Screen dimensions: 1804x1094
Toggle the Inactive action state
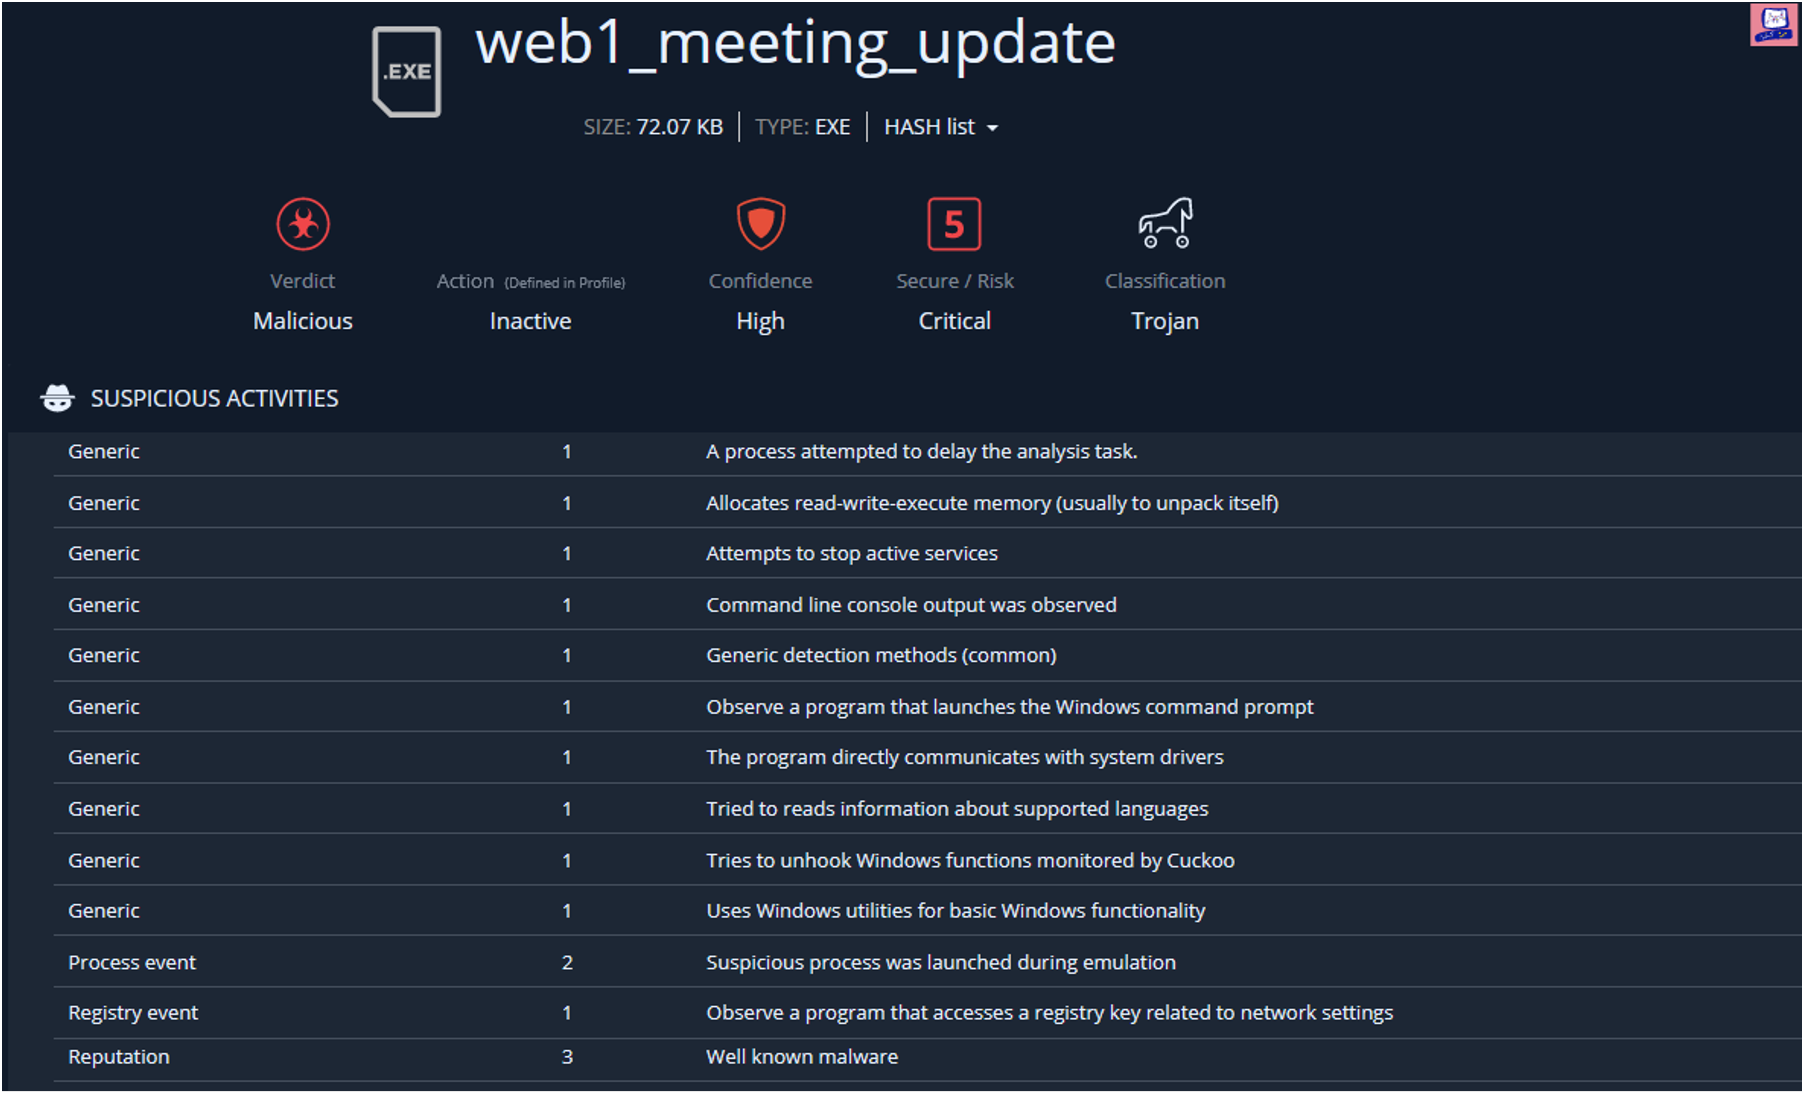click(x=529, y=321)
